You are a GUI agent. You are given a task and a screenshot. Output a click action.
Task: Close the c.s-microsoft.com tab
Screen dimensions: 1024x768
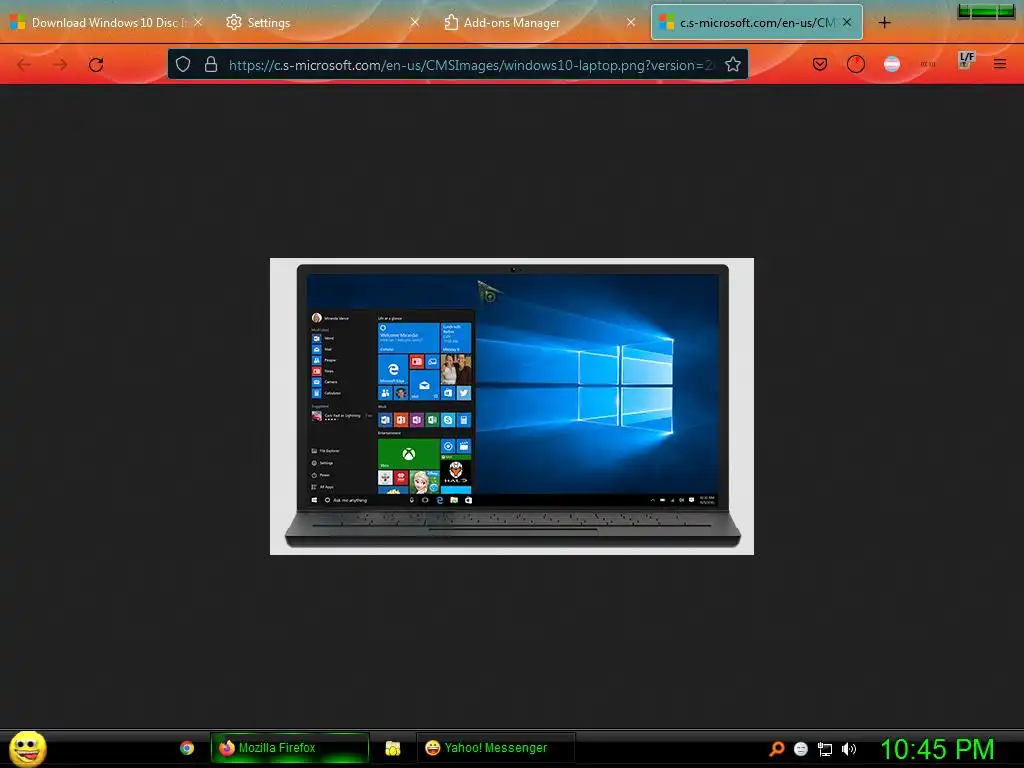click(847, 22)
